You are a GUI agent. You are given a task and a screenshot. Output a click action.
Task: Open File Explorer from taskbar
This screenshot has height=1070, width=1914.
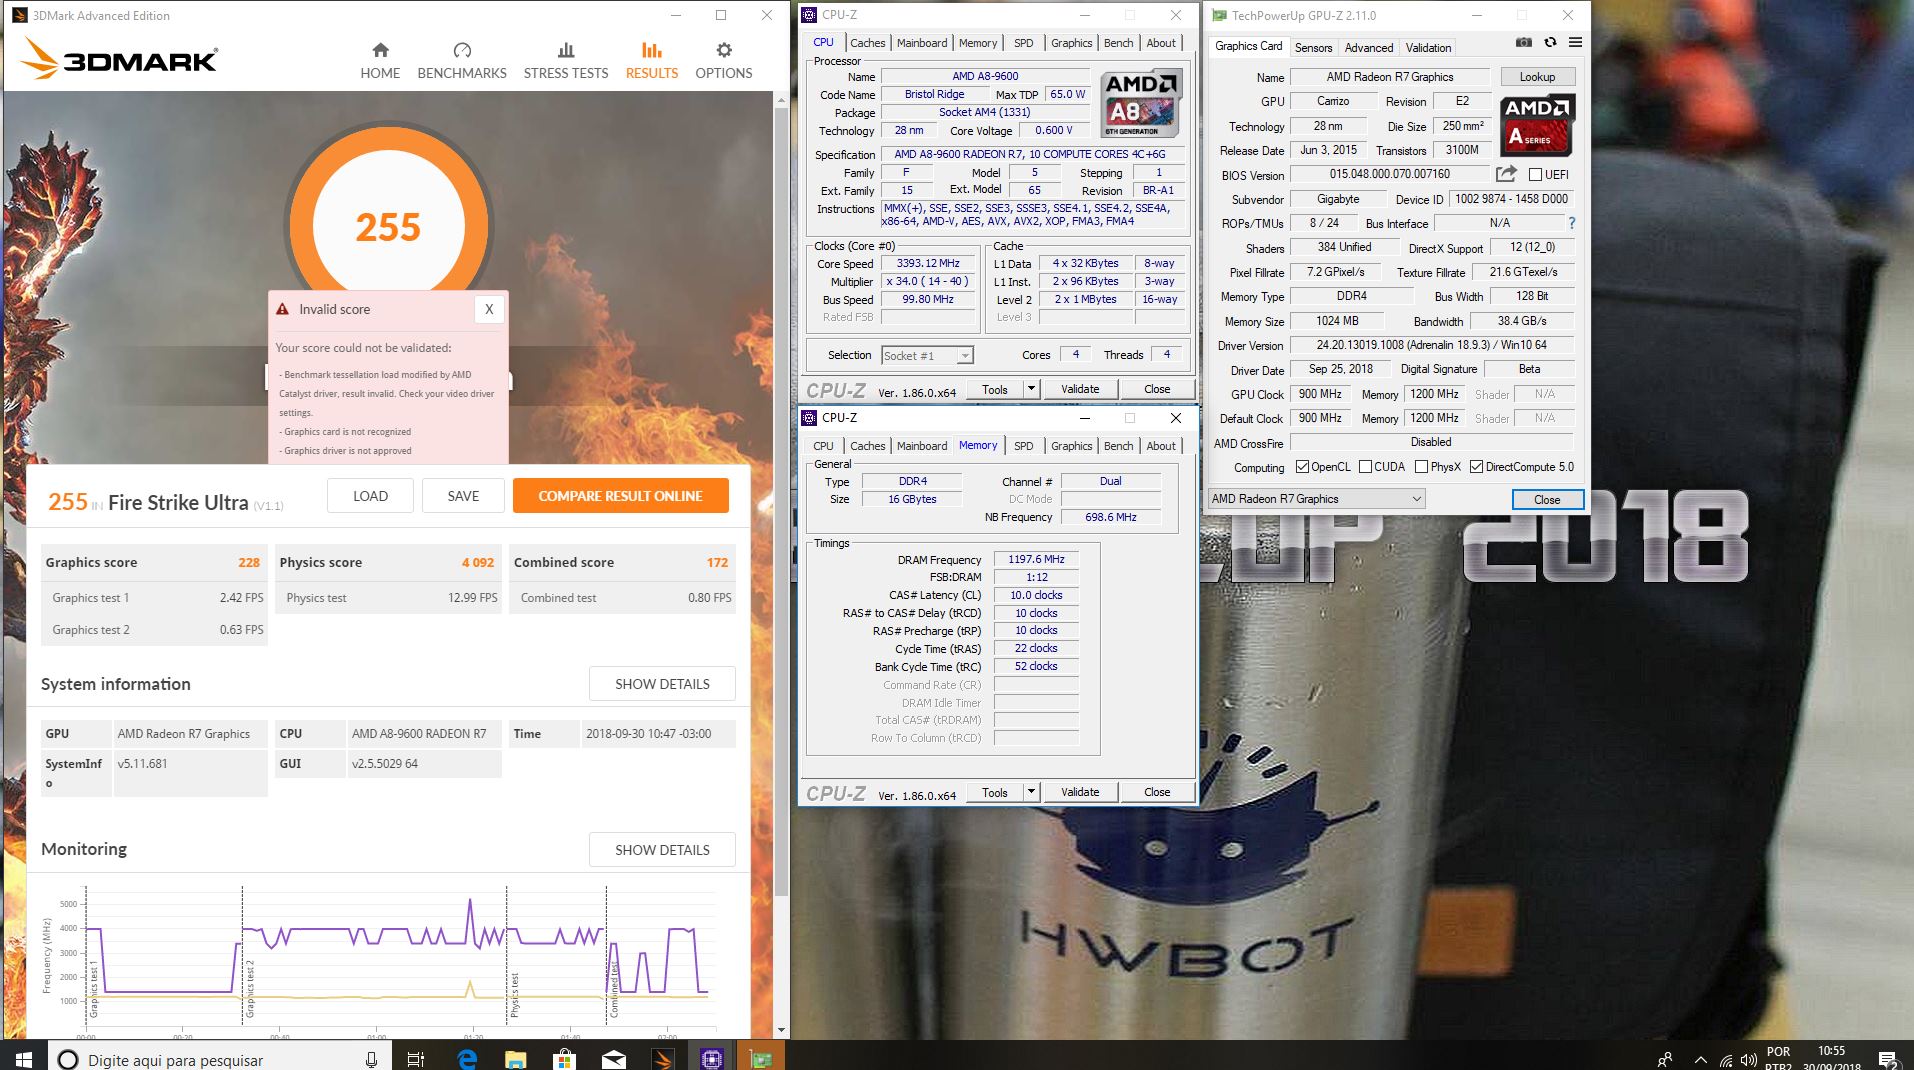tap(515, 1058)
